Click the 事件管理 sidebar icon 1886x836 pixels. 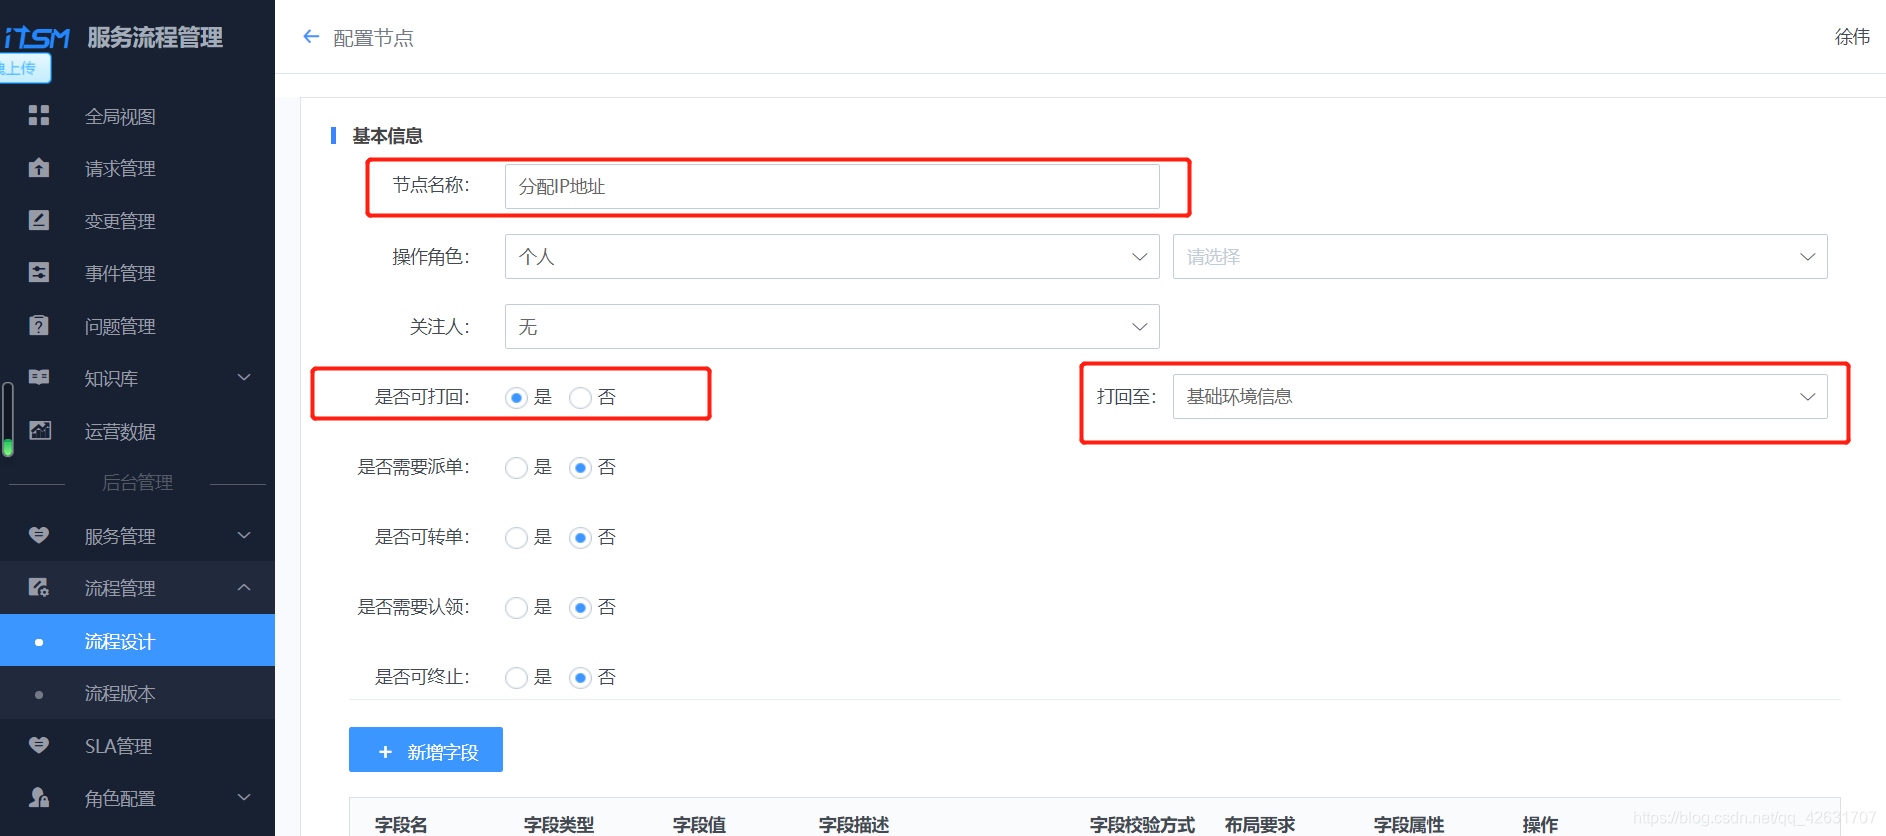39,272
